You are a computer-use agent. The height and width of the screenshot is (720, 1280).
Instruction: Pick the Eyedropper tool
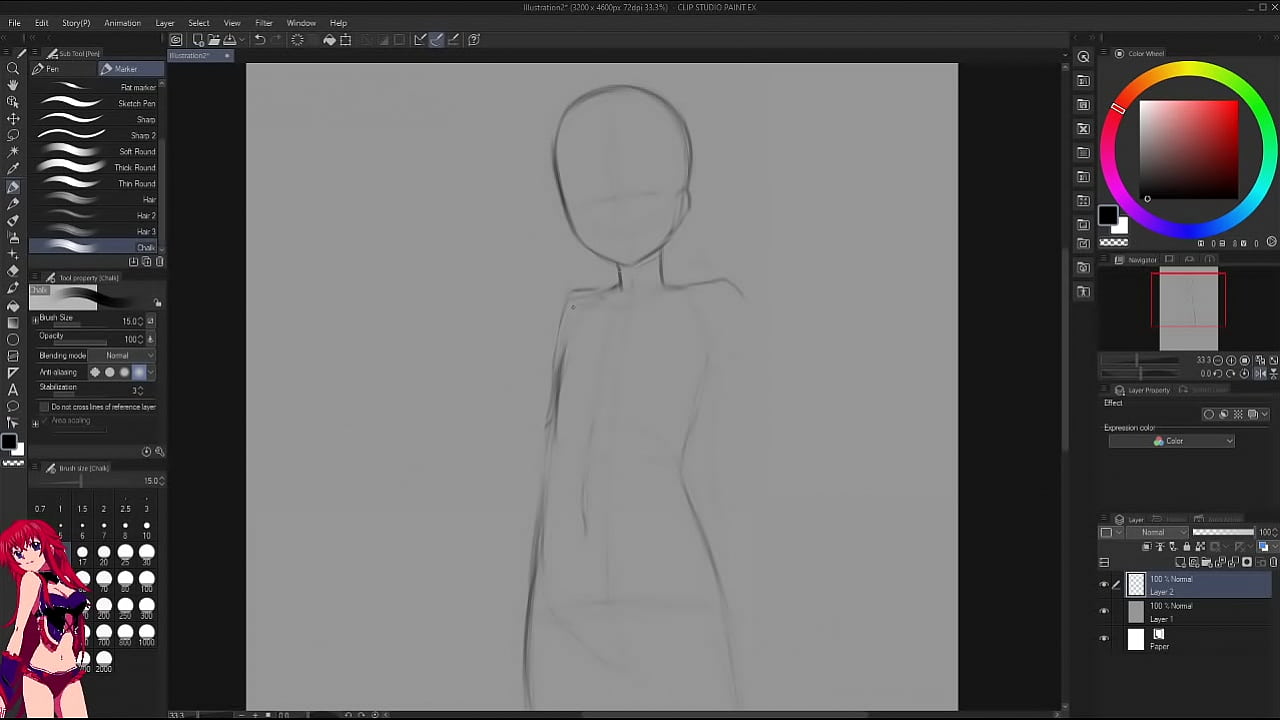(13, 169)
